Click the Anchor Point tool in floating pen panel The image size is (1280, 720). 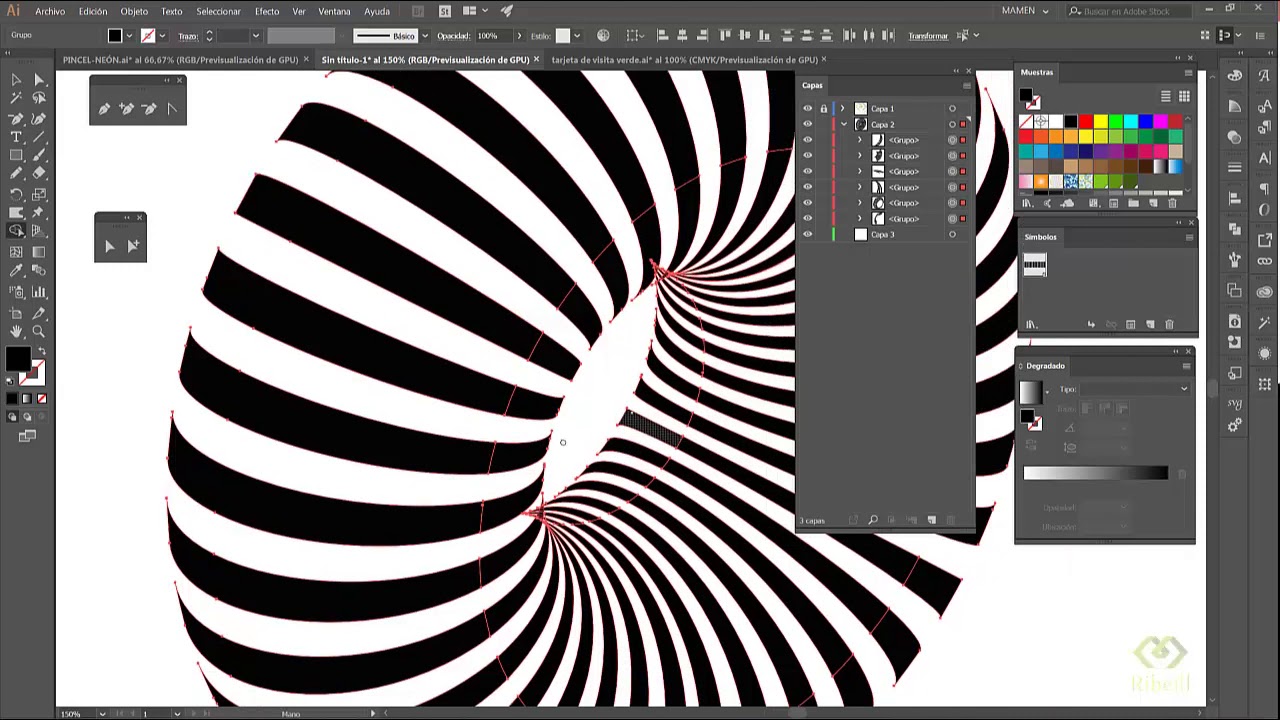[171, 109]
